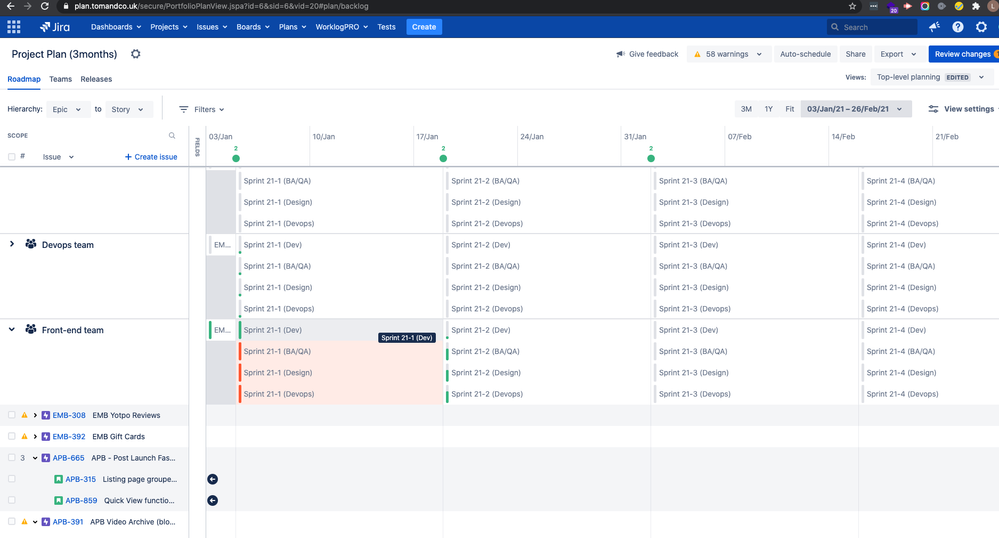
Task: Click the epic icon of APB-665
Action: 46,458
